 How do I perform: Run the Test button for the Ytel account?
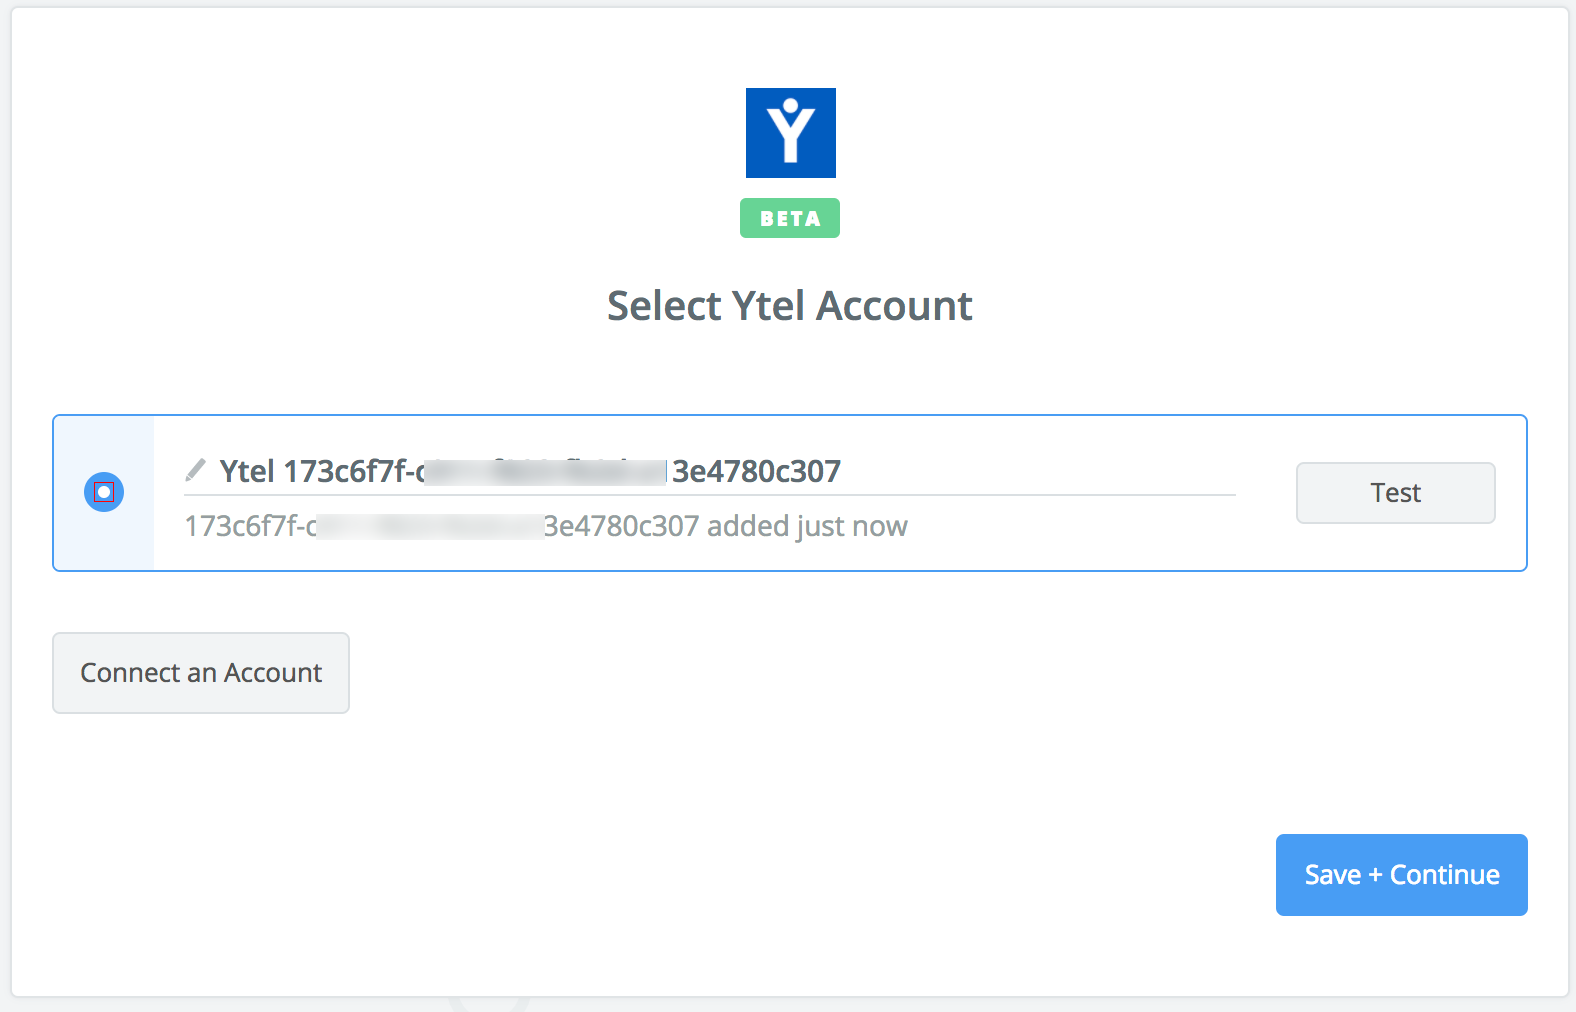point(1395,492)
